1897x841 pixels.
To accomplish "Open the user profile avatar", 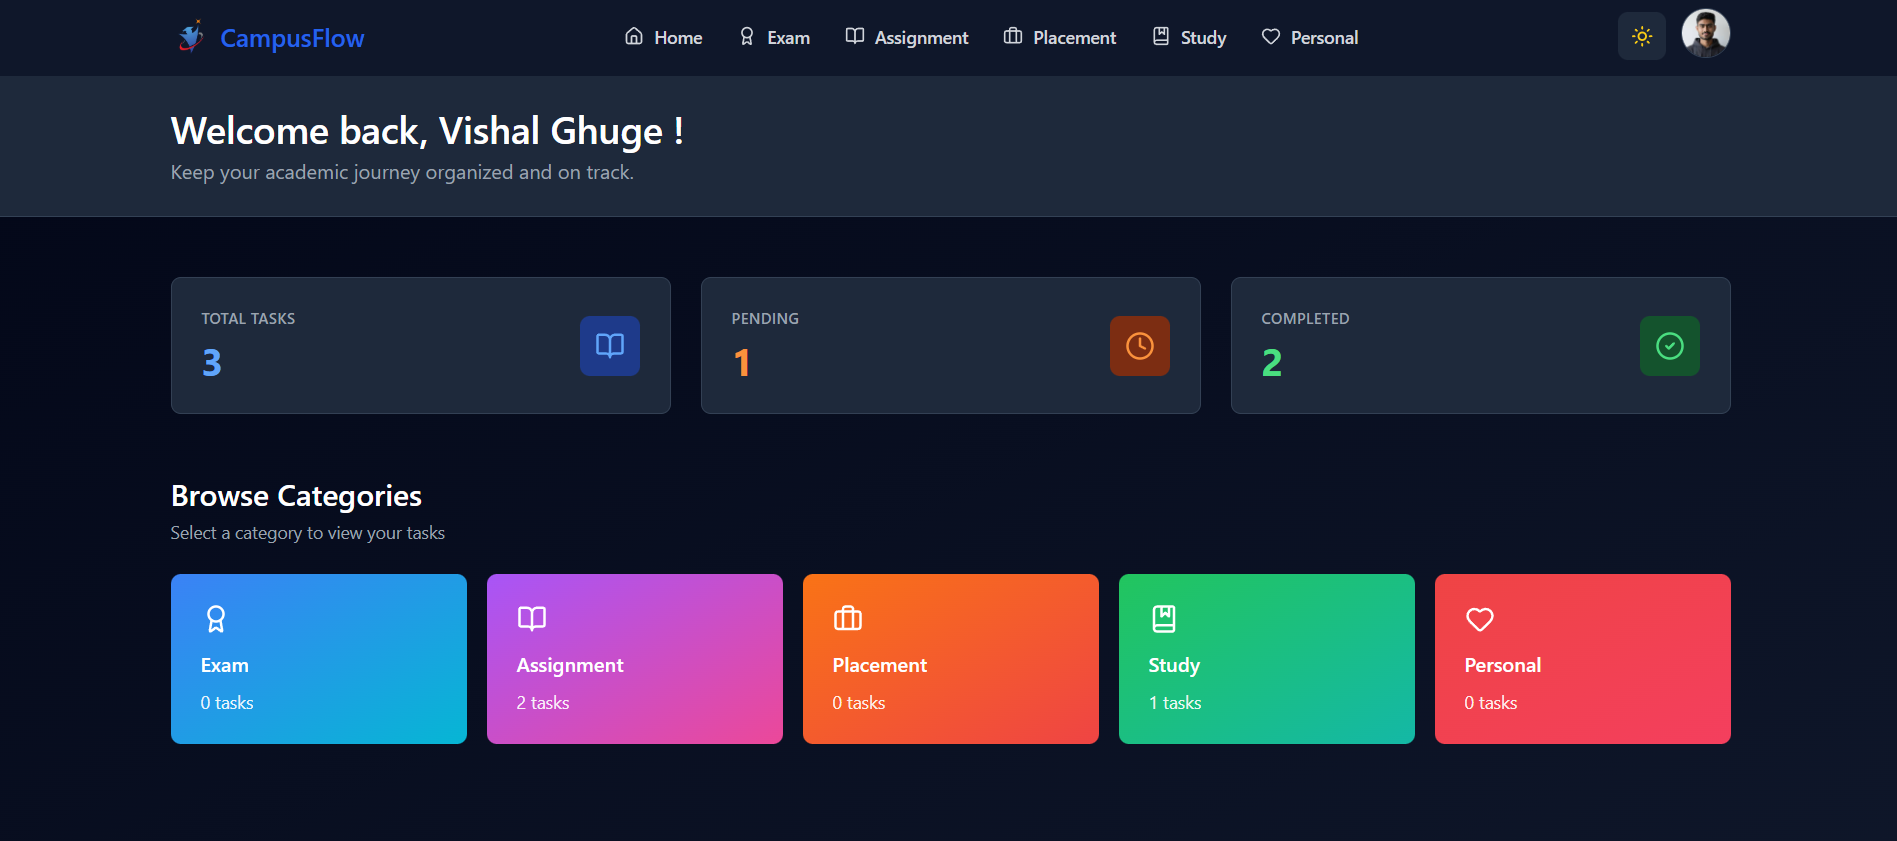I will 1705,35.
